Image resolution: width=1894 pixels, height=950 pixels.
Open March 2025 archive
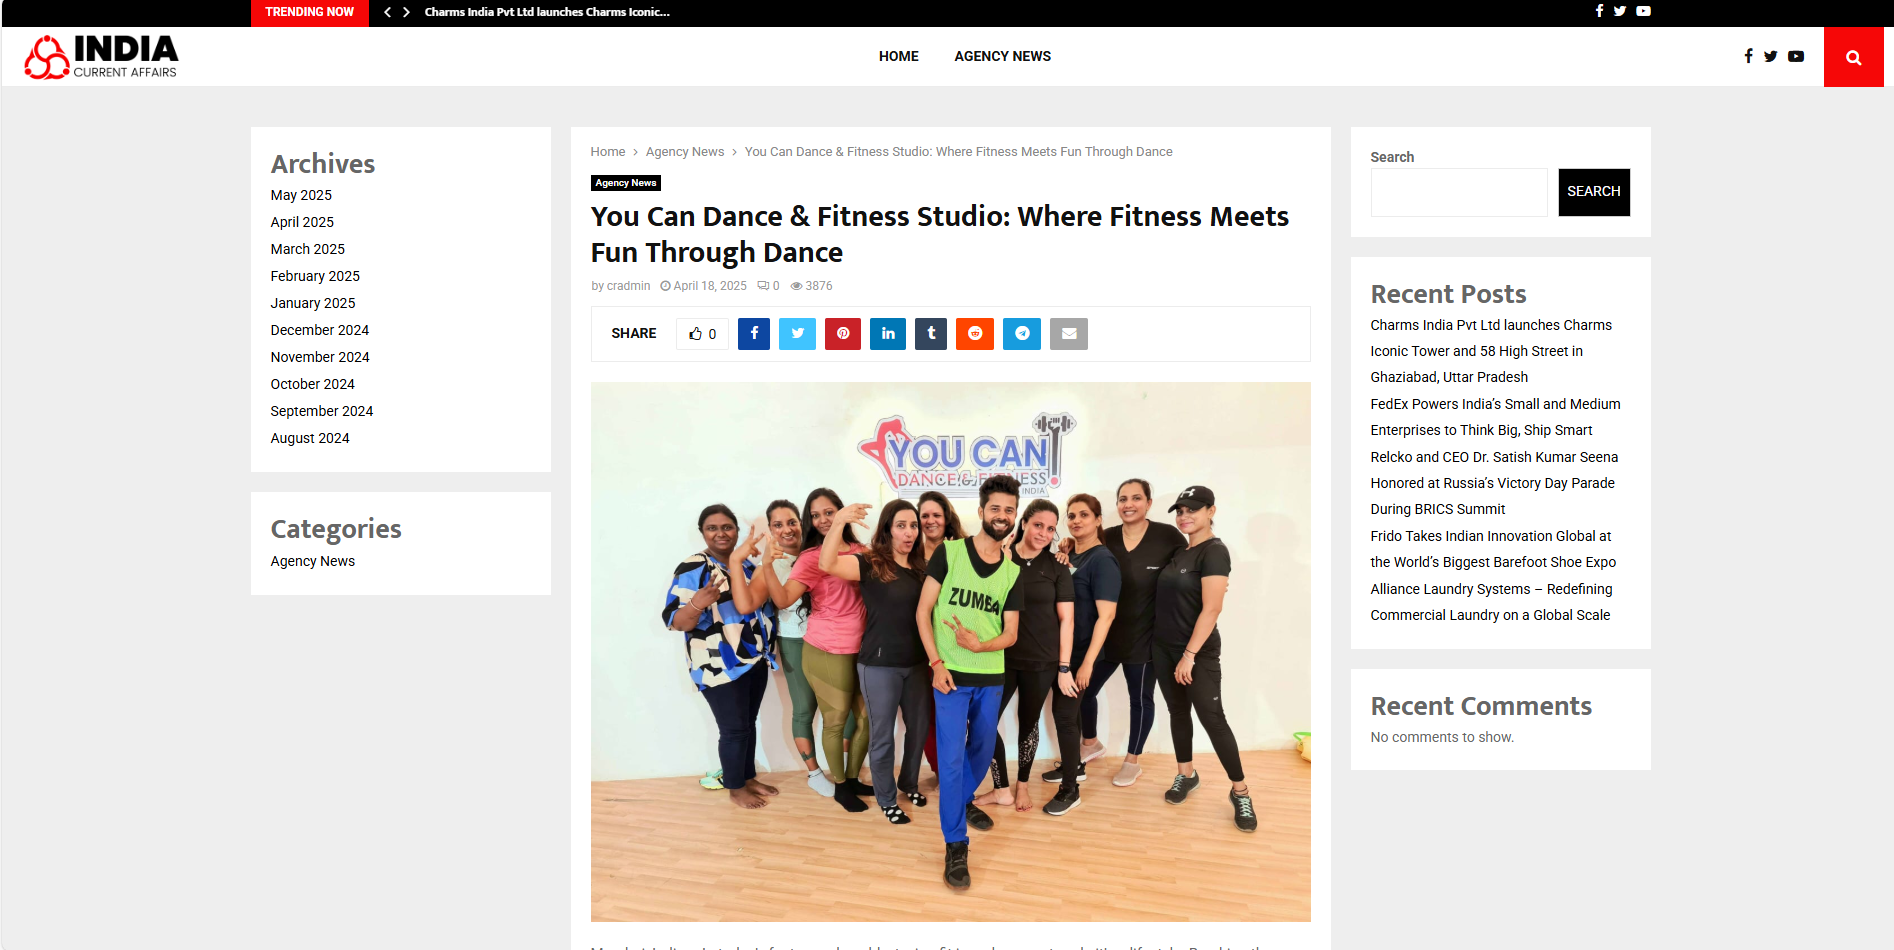click(x=308, y=249)
